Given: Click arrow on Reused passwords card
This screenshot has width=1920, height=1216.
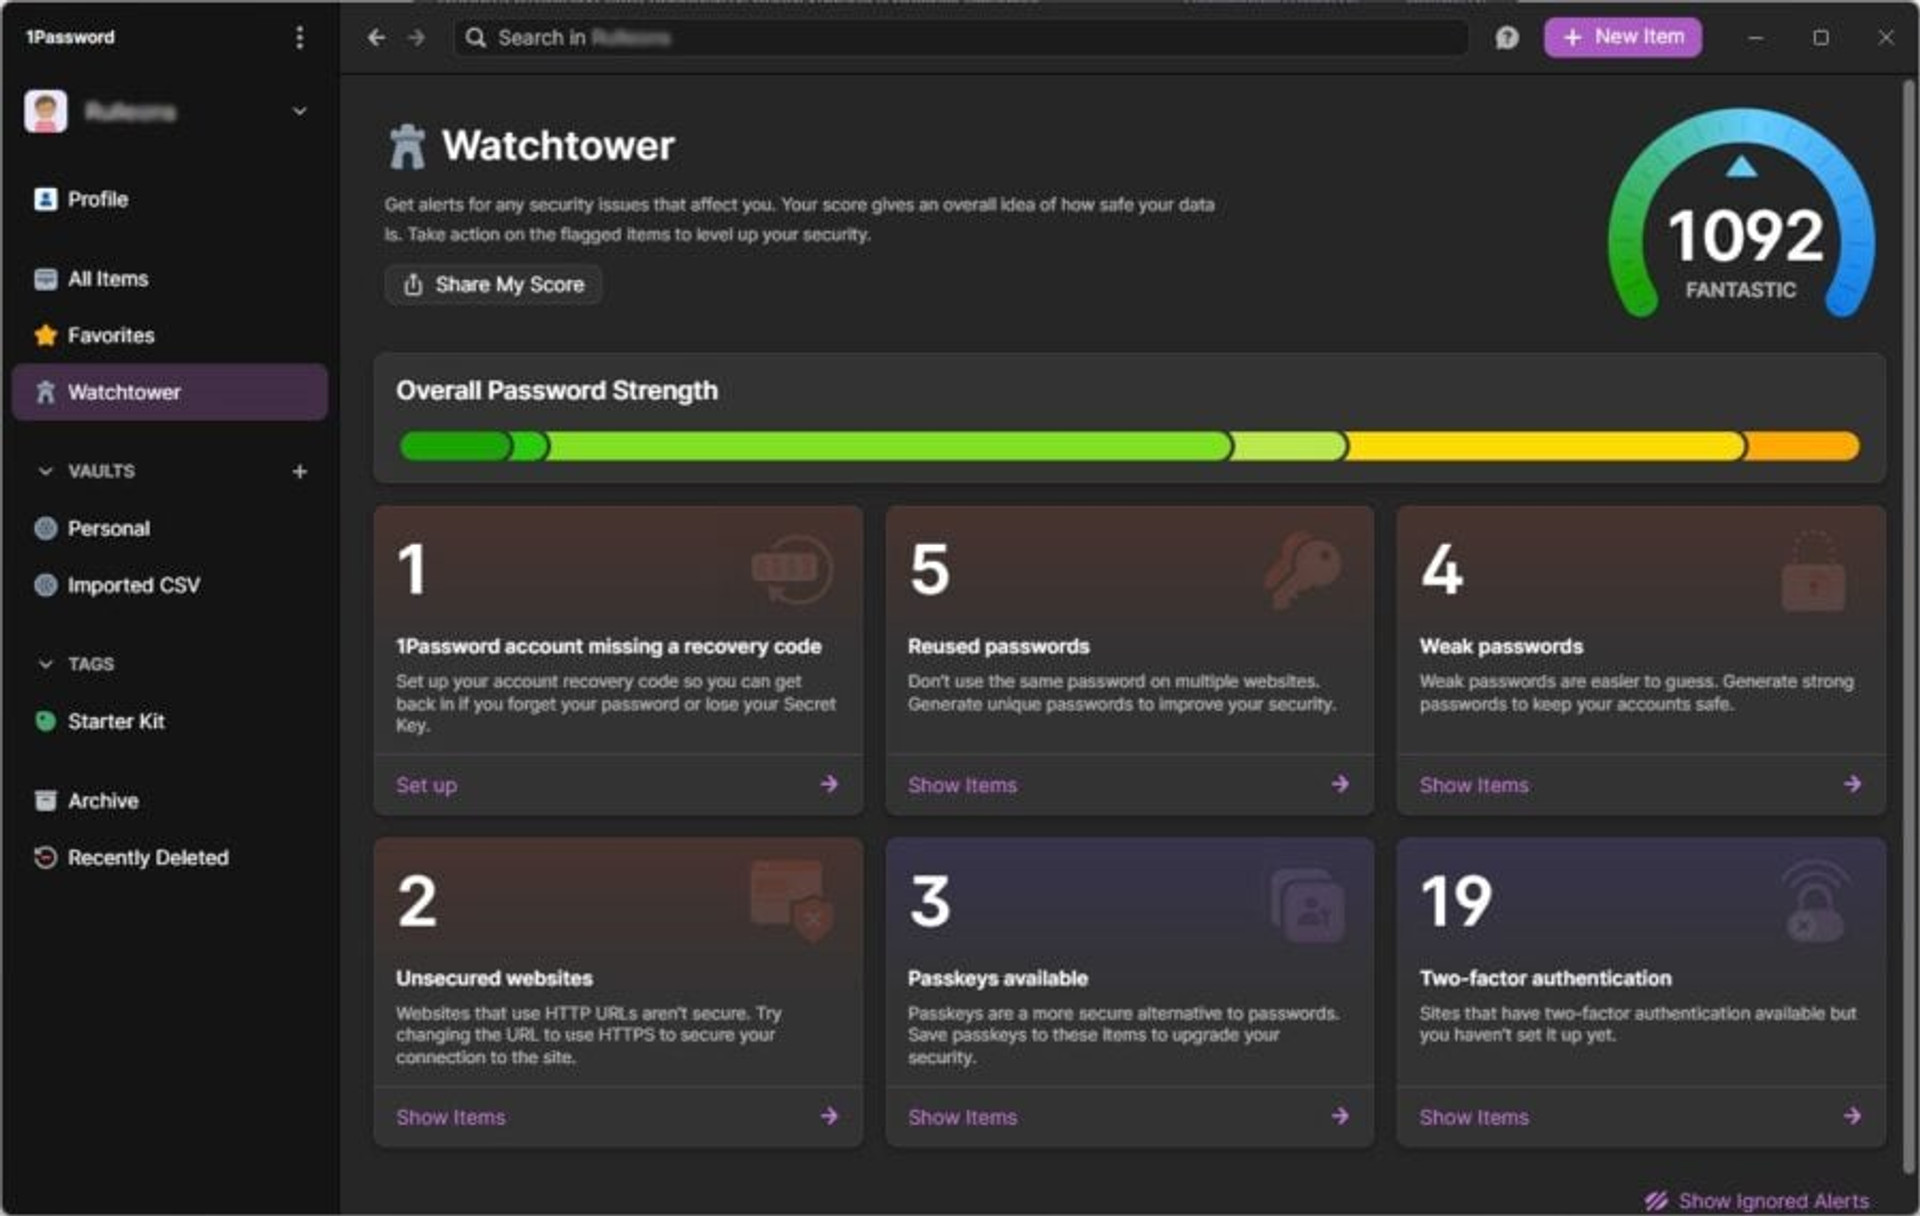Looking at the screenshot, I should point(1340,784).
